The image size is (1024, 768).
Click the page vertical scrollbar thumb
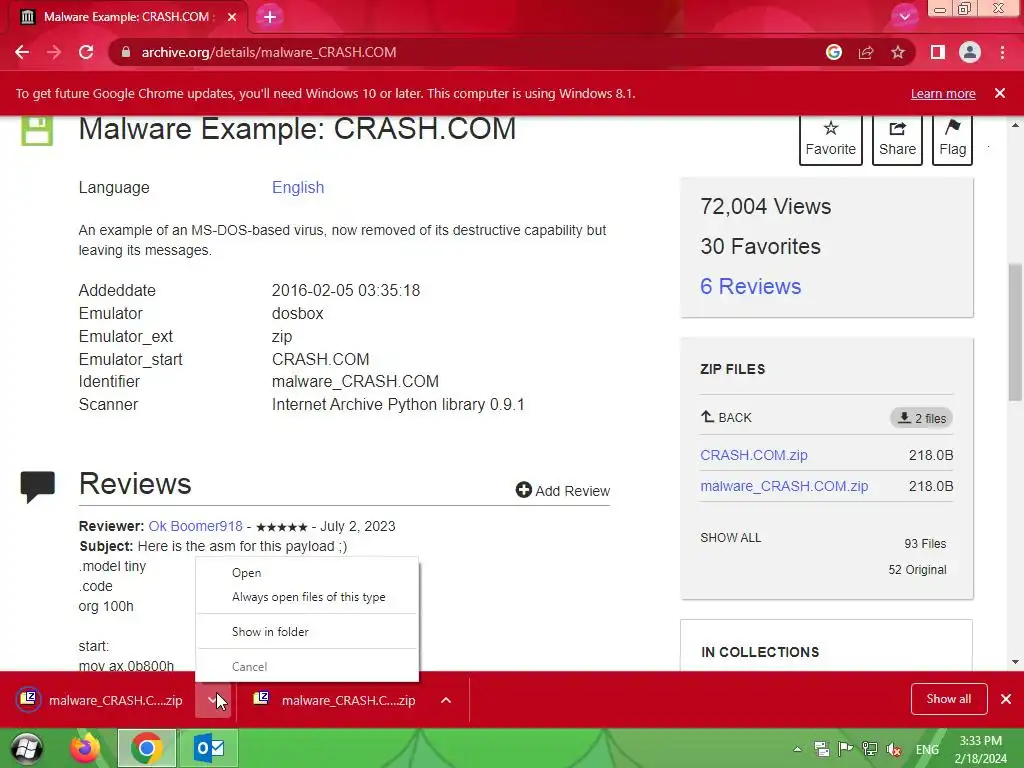coord(1015,332)
